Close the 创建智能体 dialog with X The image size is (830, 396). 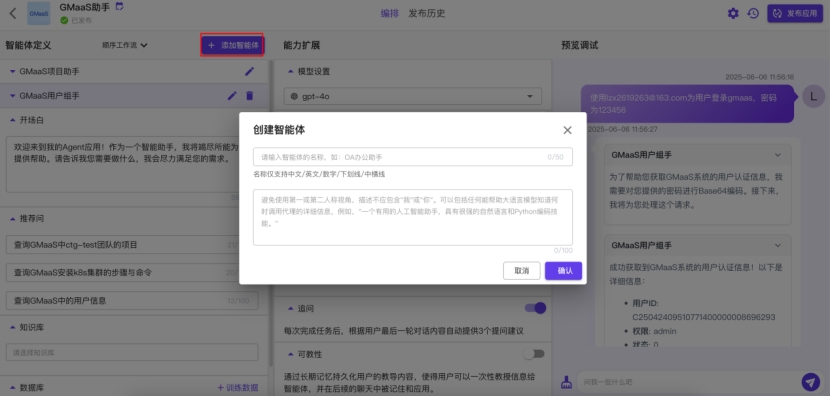[567, 130]
